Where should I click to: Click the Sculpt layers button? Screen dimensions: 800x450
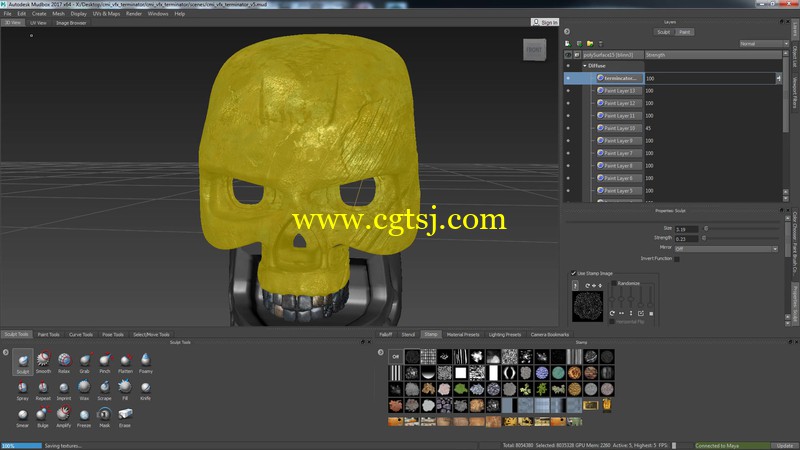coord(663,32)
